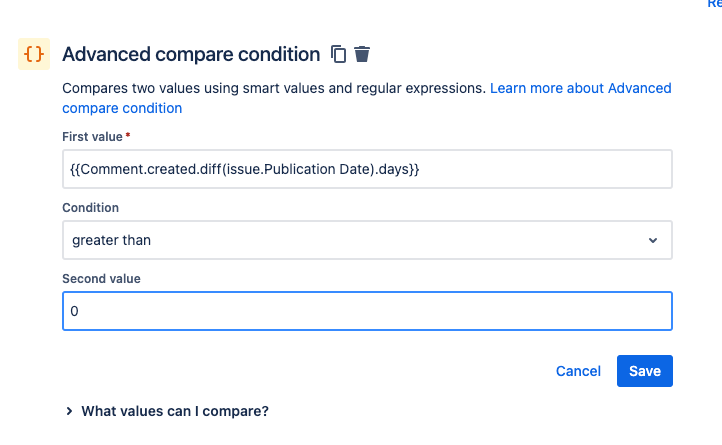Open Learn more about Advanced link

(581, 88)
